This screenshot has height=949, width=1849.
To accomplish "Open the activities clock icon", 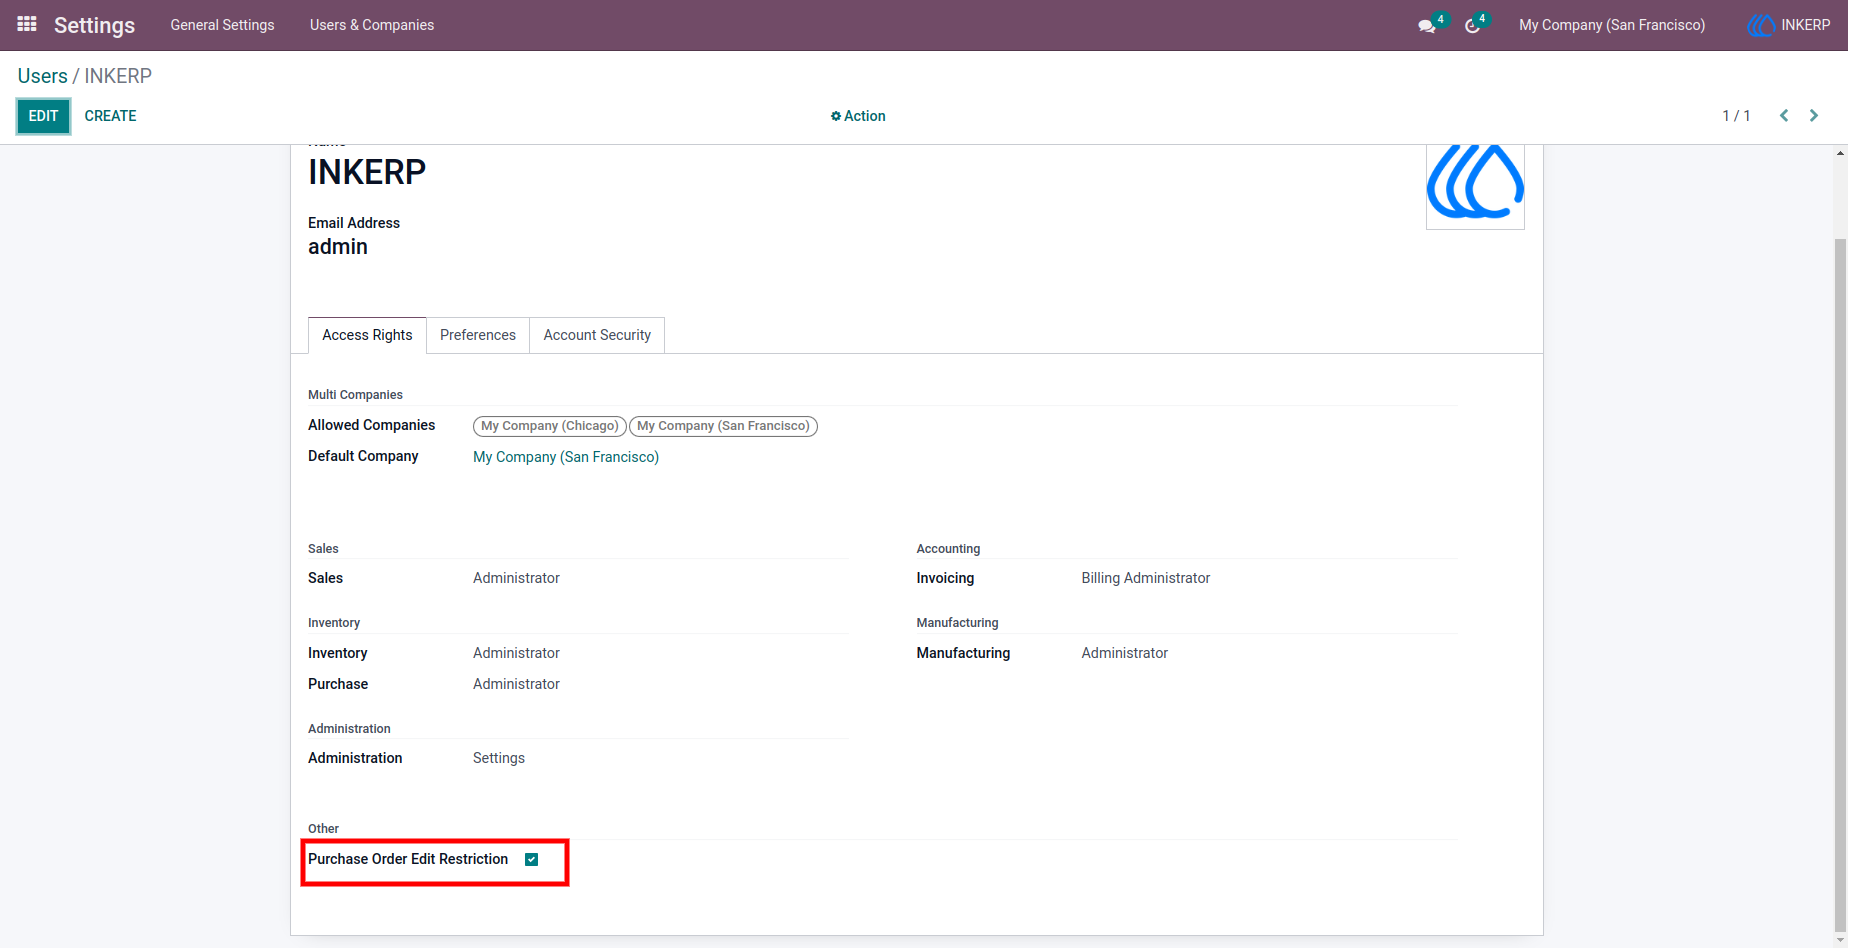I will (x=1472, y=26).
